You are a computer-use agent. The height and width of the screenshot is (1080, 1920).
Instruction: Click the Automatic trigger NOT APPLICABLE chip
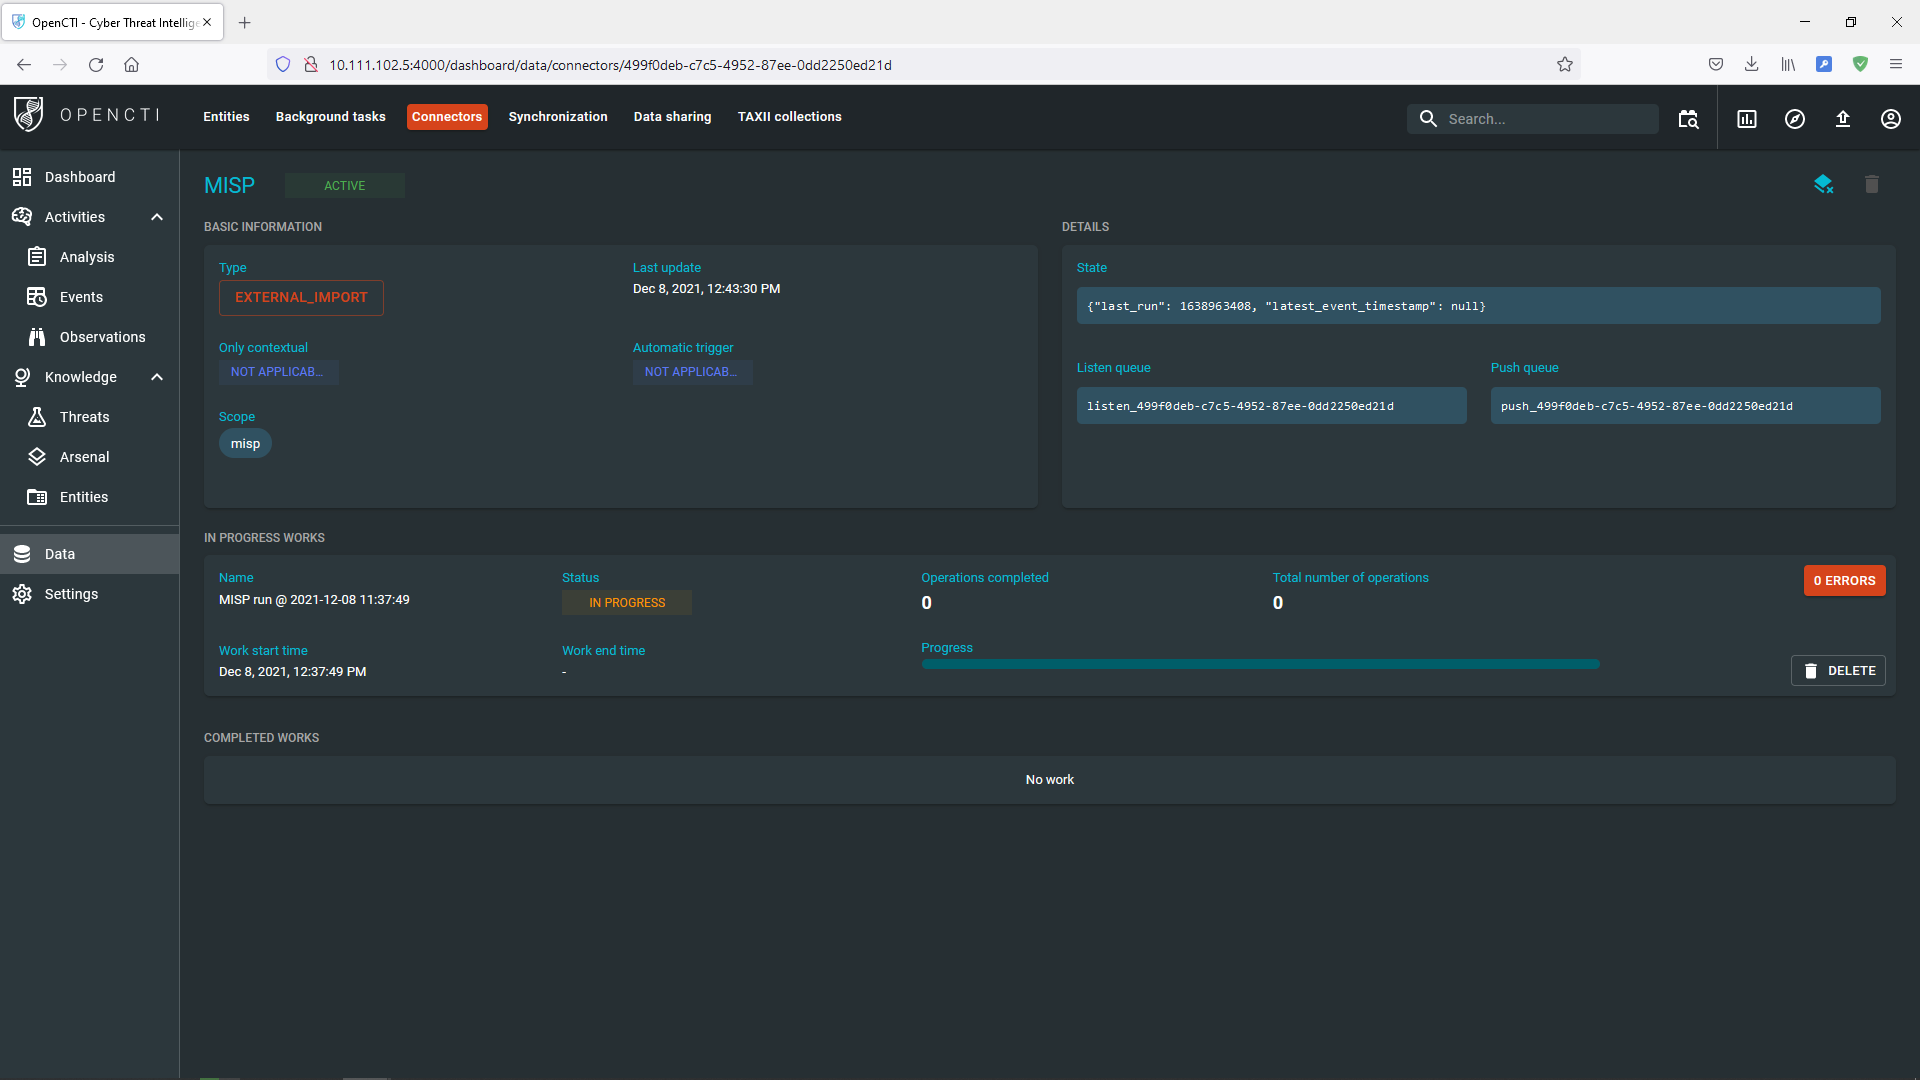[x=692, y=372]
